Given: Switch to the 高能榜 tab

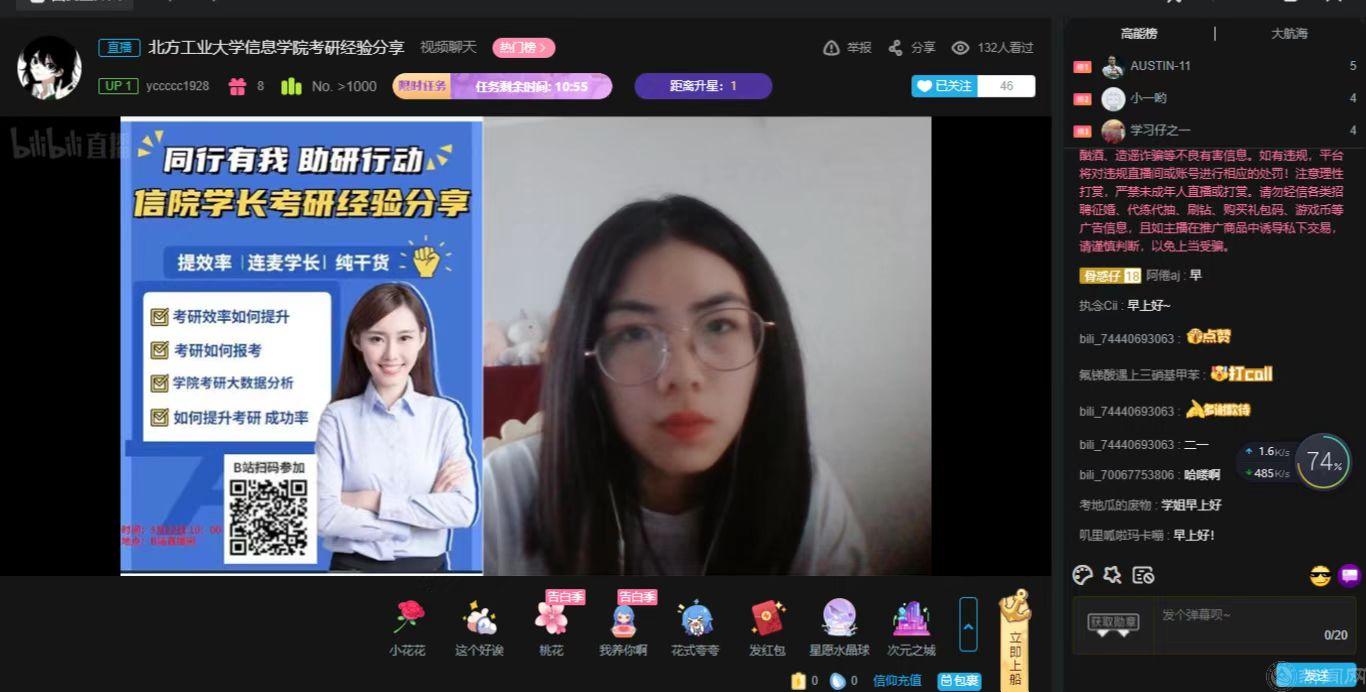Looking at the screenshot, I should click(1138, 34).
